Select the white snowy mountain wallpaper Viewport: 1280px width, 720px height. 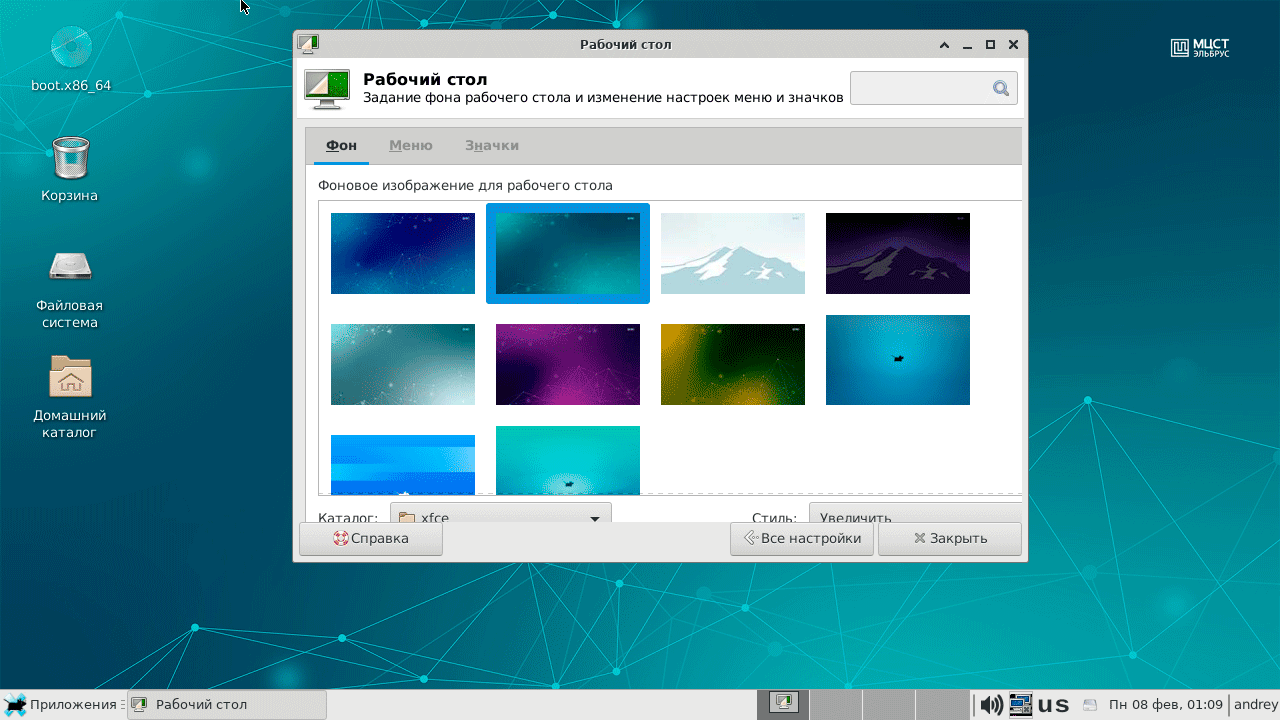[x=732, y=254]
